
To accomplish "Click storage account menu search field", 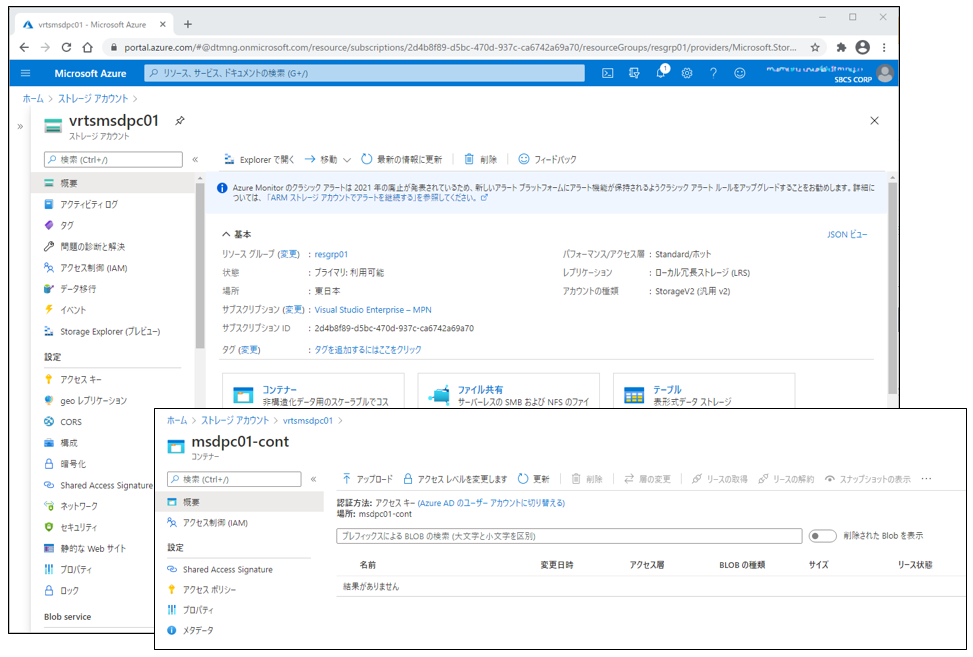I will pyautogui.click(x=114, y=159).
